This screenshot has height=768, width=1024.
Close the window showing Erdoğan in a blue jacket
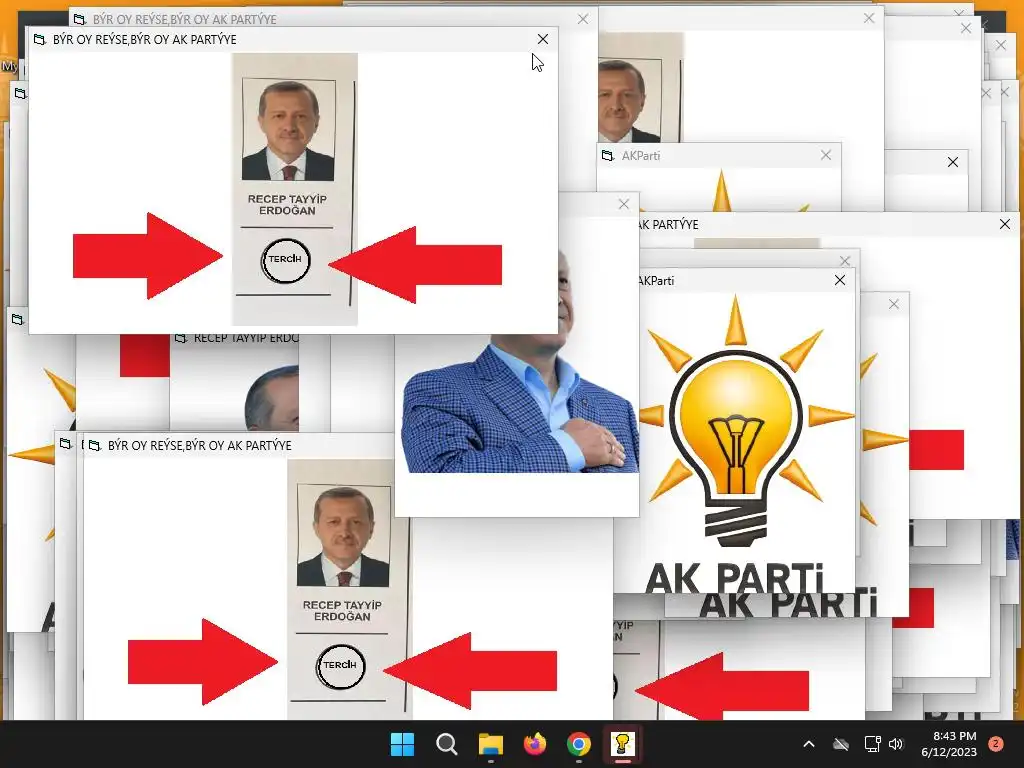(624, 204)
